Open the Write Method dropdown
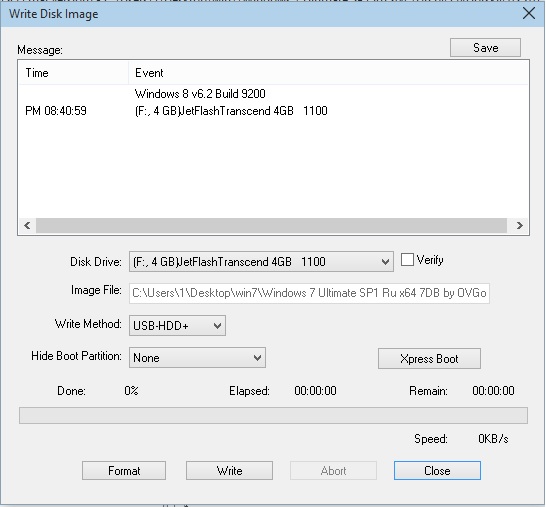The height and width of the screenshot is (507, 546). click(x=177, y=326)
